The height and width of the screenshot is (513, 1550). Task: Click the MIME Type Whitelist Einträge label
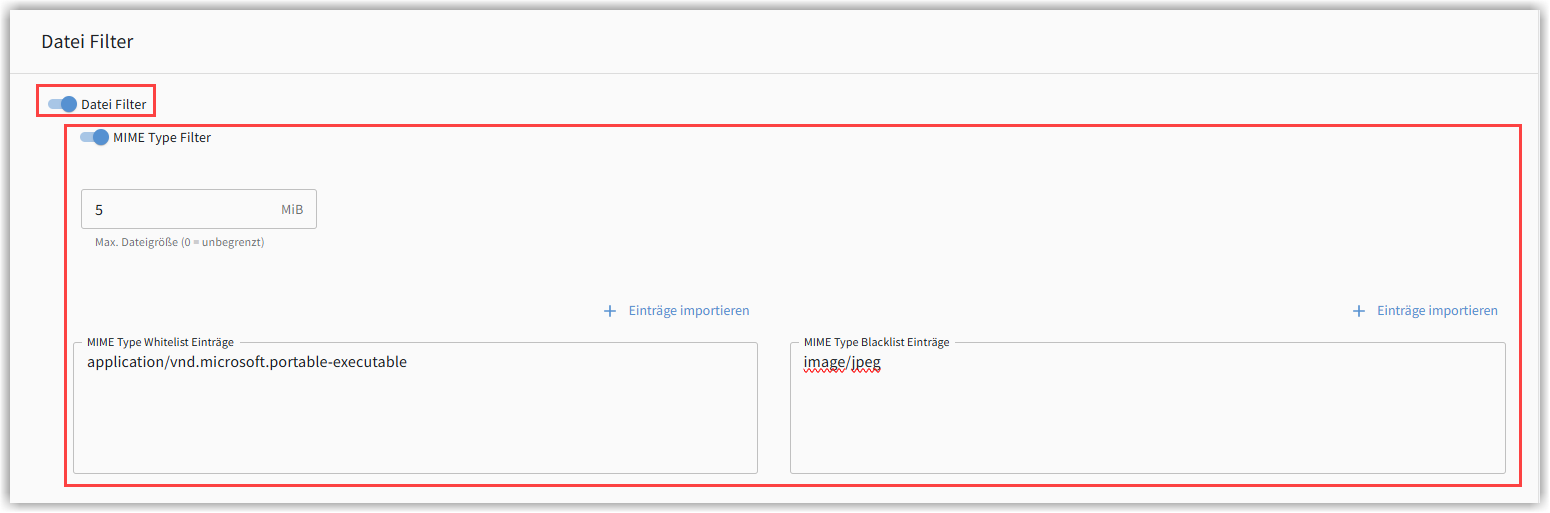(160, 342)
